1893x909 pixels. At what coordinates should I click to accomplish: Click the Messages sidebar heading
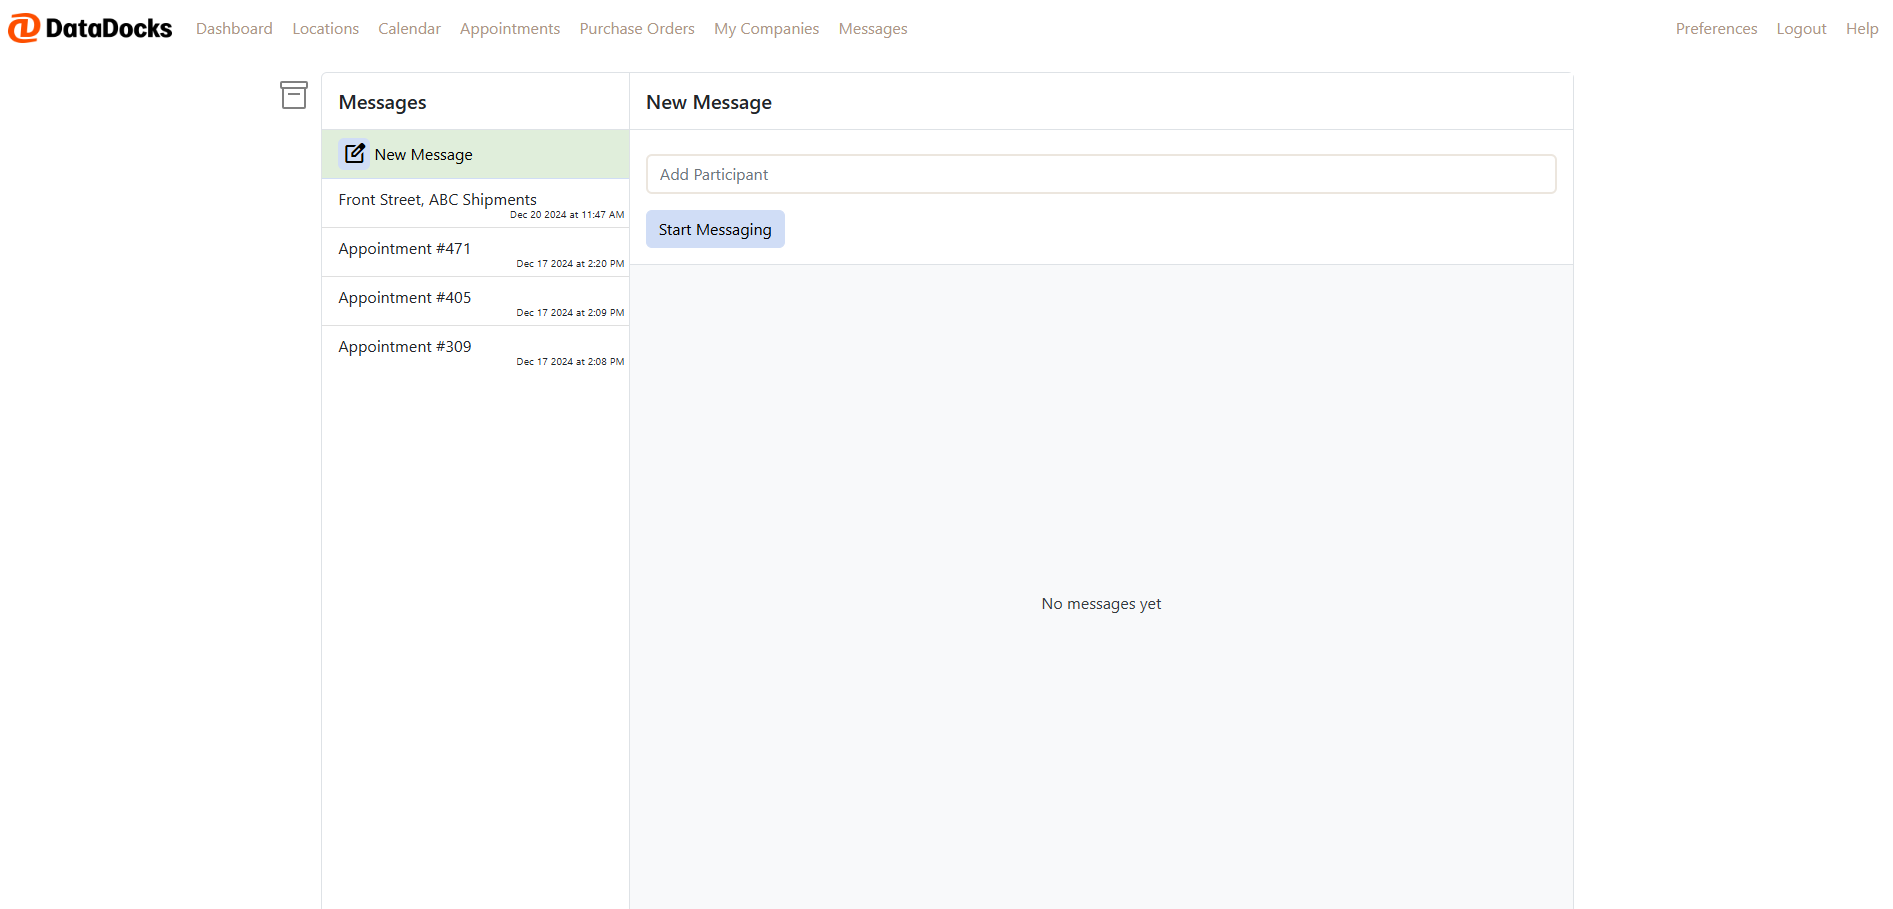coord(382,102)
